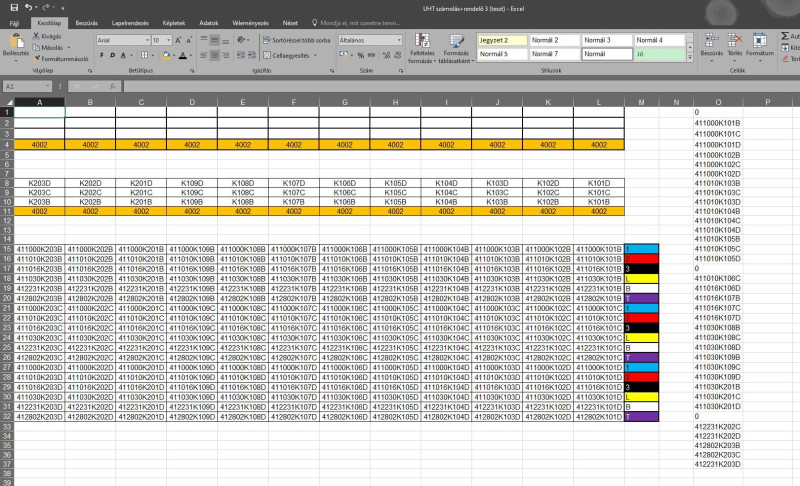Apply font color with the underlined A

click(x=183, y=55)
